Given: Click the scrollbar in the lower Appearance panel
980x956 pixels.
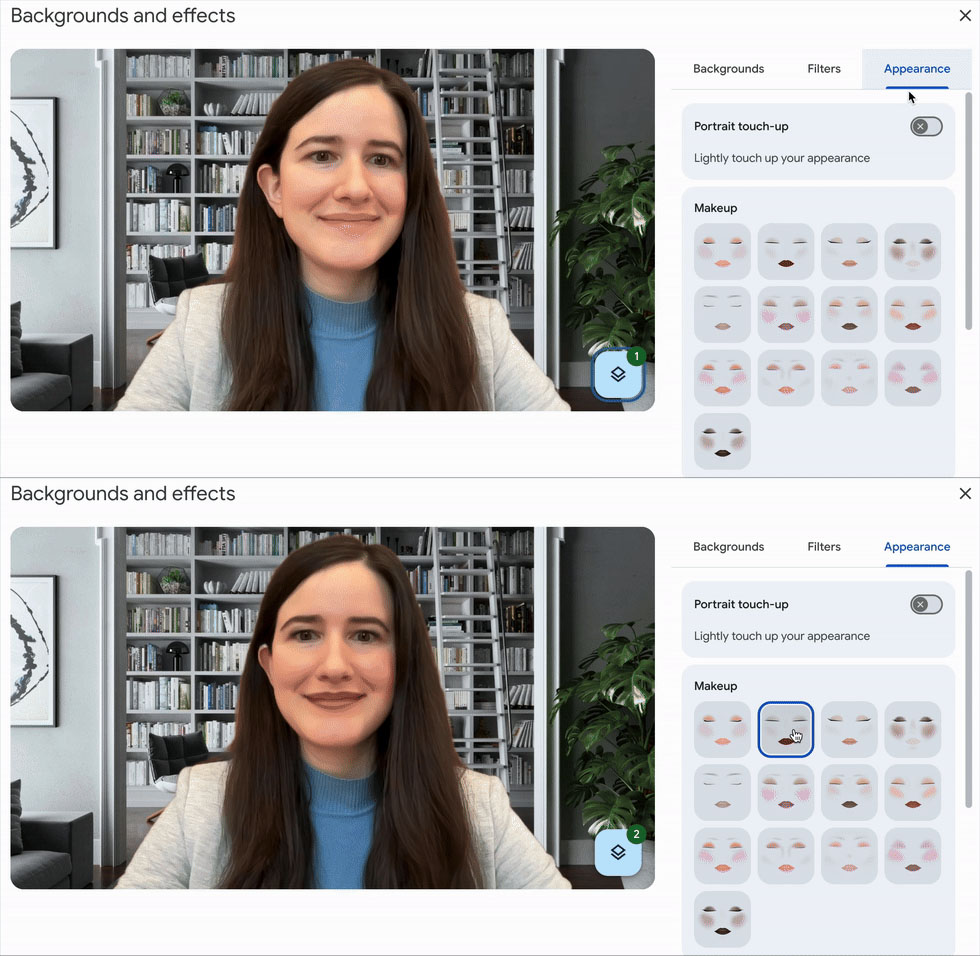Looking at the screenshot, I should pyautogui.click(x=967, y=688).
